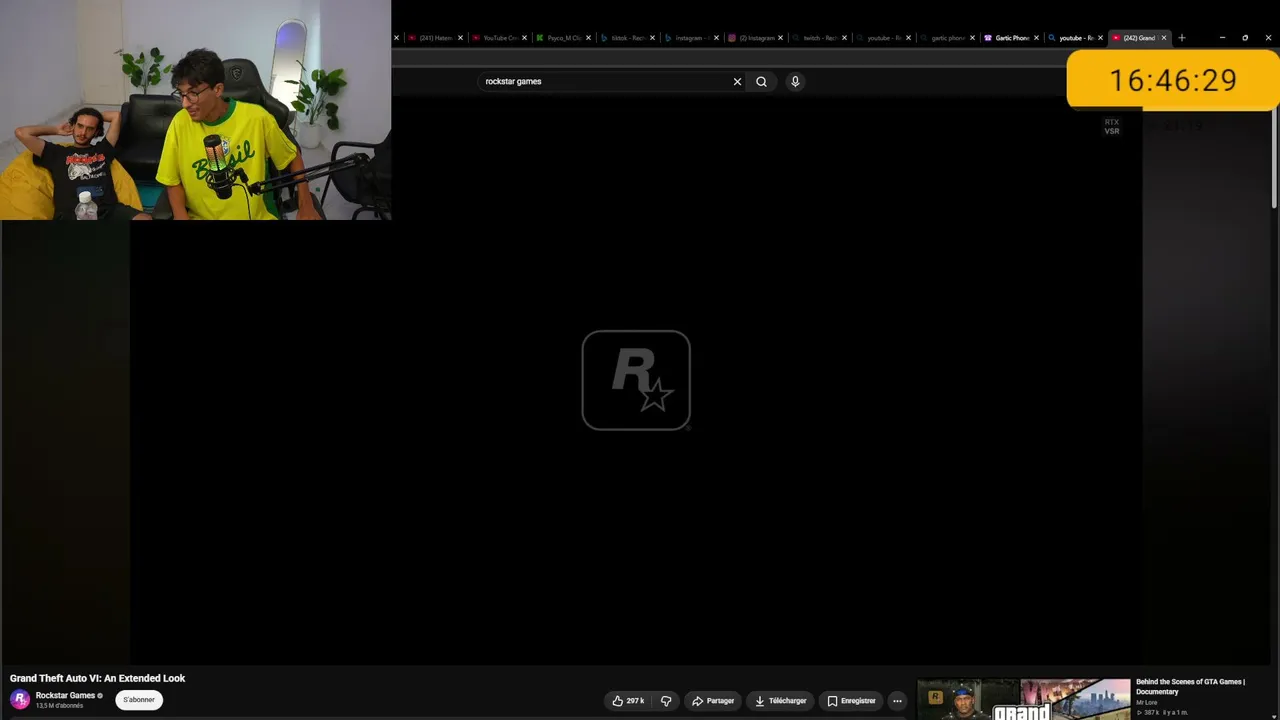Click the video player showing Rockstar logo
Image resolution: width=1280 pixels, height=720 pixels.
636,380
